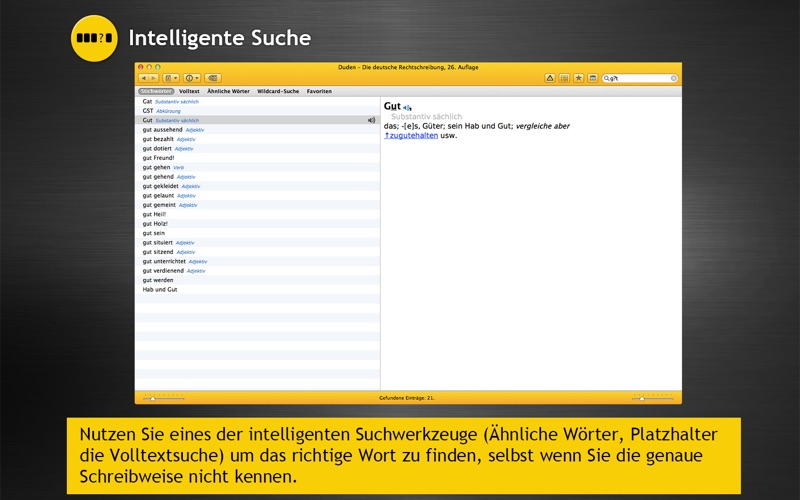Select the 'gut gehend' entry
Image resolution: width=800 pixels, height=500 pixels.
click(x=258, y=177)
